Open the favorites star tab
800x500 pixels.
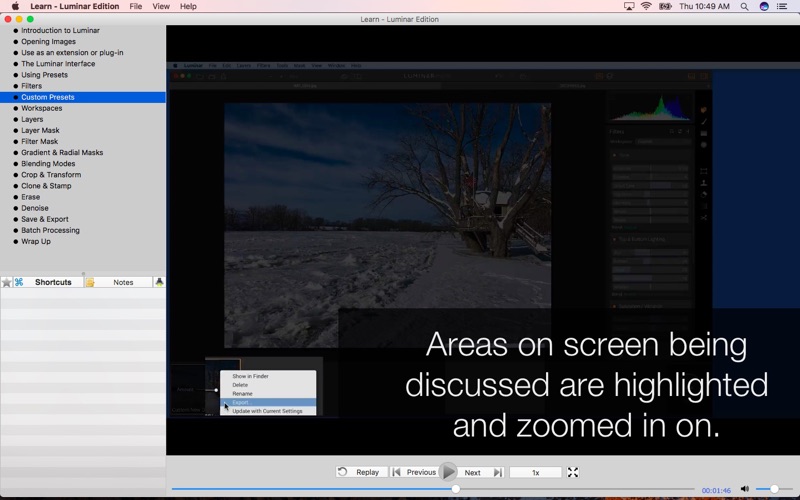(x=7, y=282)
